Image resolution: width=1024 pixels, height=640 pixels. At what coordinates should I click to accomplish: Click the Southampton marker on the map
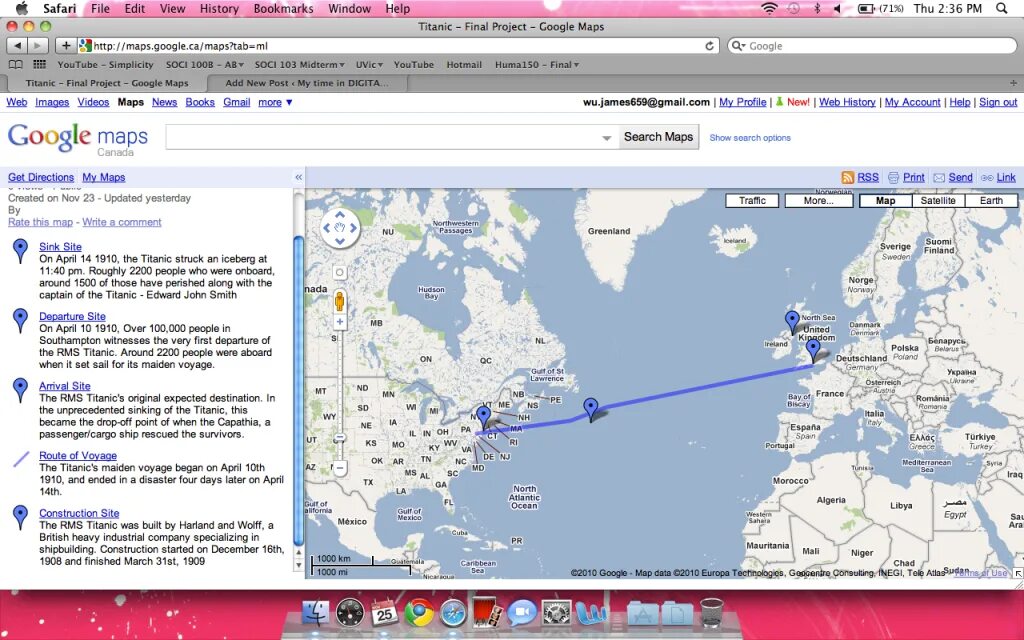pos(812,351)
